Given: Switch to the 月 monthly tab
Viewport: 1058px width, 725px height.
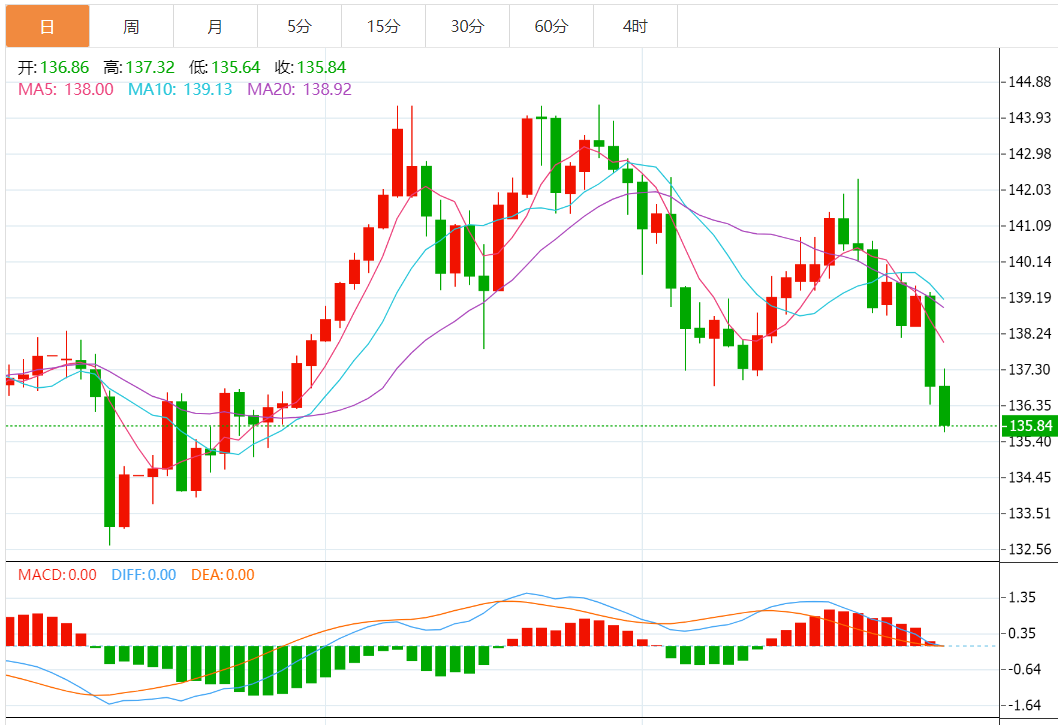Looking at the screenshot, I should [215, 26].
